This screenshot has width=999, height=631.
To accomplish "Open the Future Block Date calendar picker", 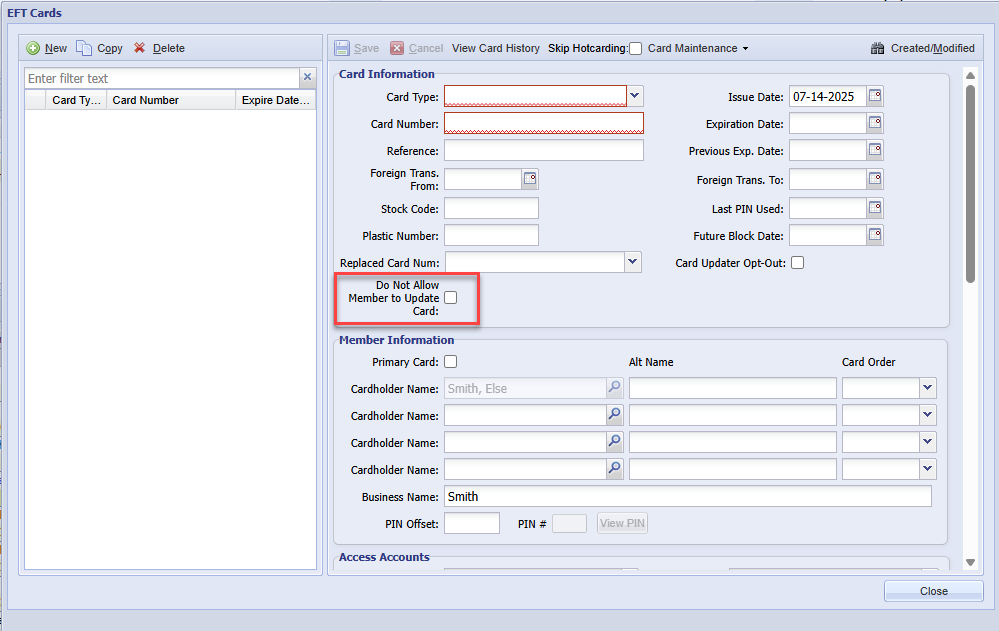I will (875, 236).
